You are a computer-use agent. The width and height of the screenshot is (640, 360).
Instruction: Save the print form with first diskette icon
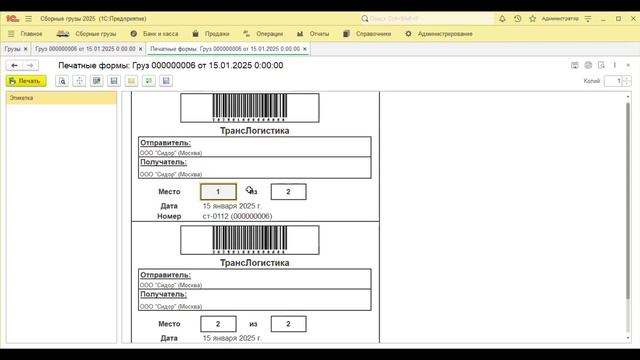114,81
